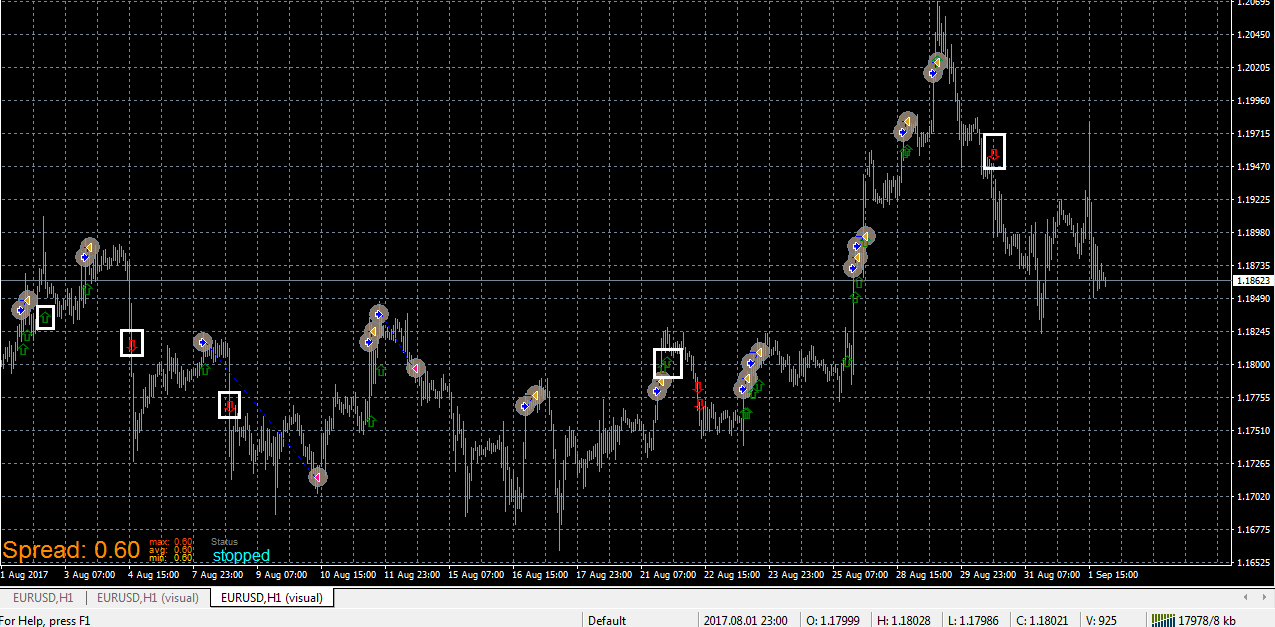Click the green buy arrow under 28 Aug 15:00 candles

pos(906,152)
